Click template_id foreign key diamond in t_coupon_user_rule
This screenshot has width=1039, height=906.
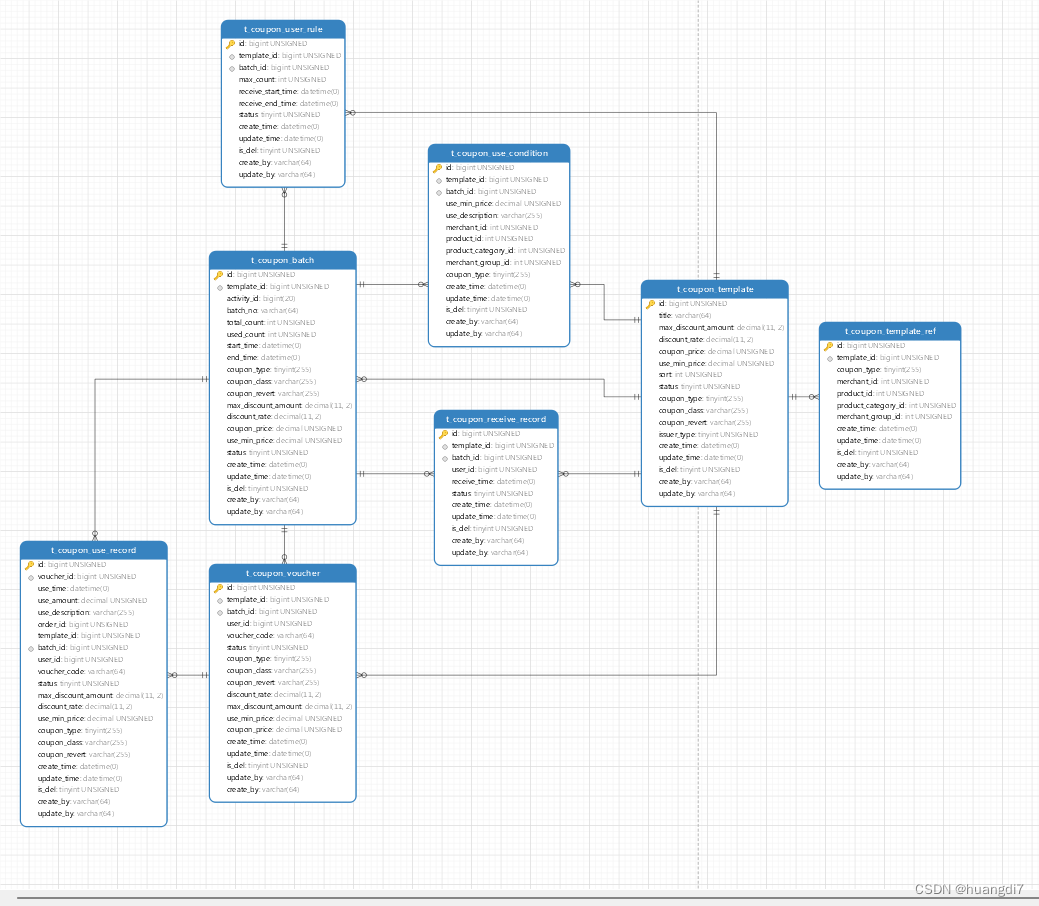(x=231, y=56)
